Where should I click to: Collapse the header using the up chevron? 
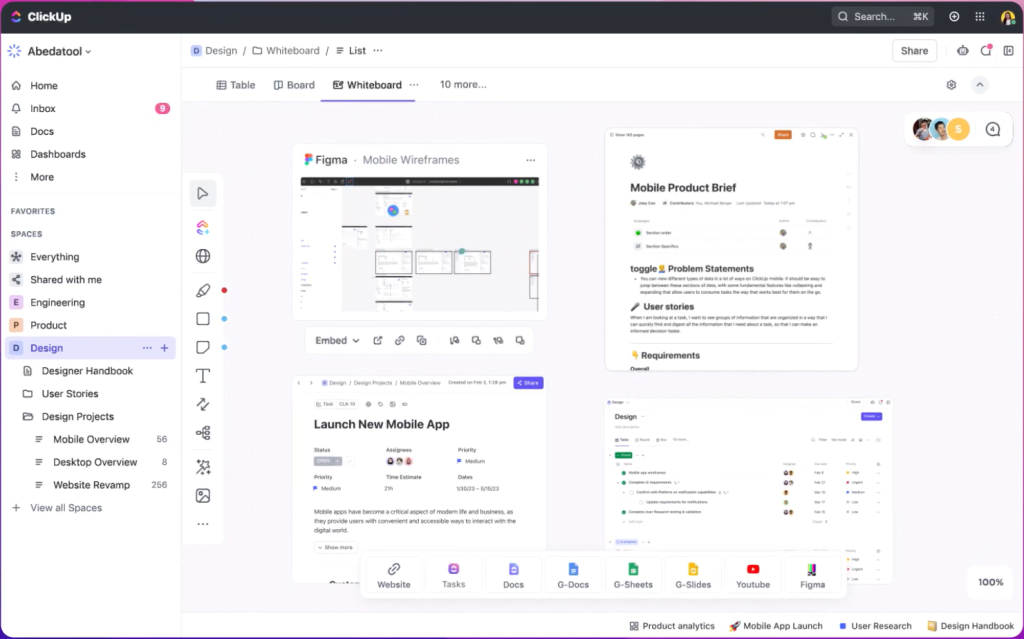tap(980, 85)
